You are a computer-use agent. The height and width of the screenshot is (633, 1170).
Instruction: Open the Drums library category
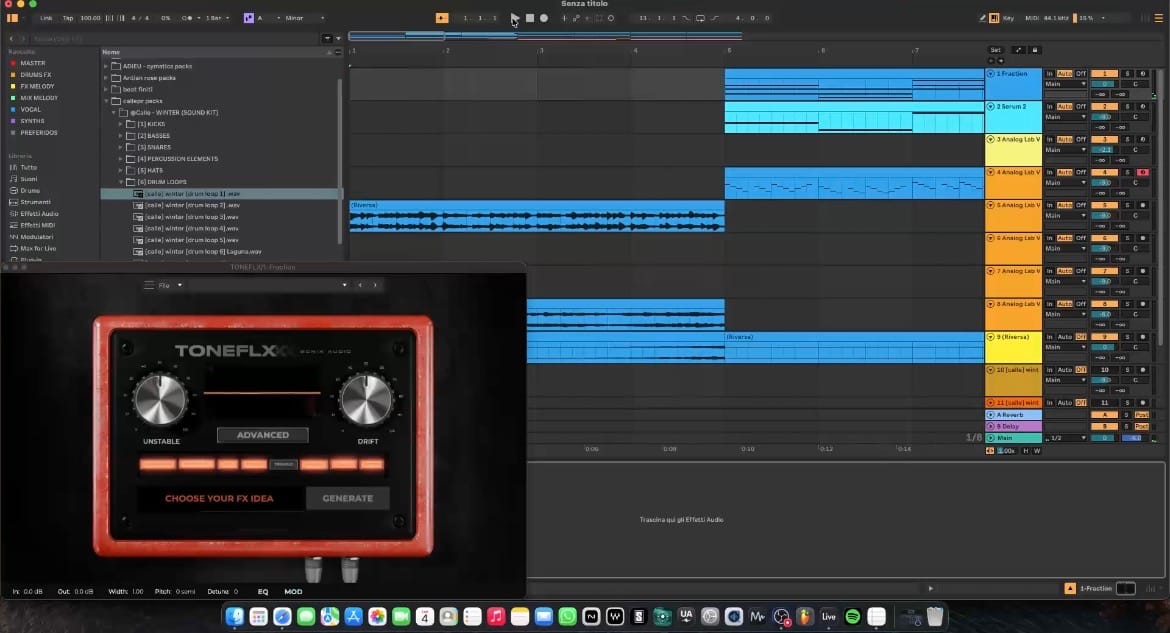click(30, 190)
